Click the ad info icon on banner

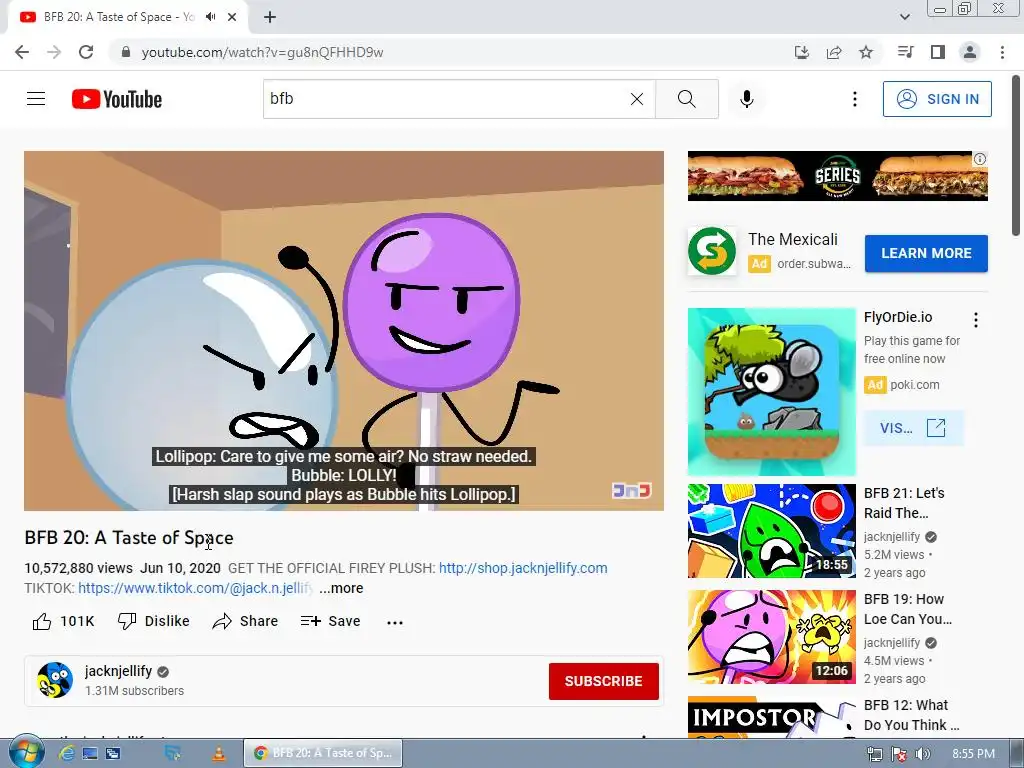980,159
